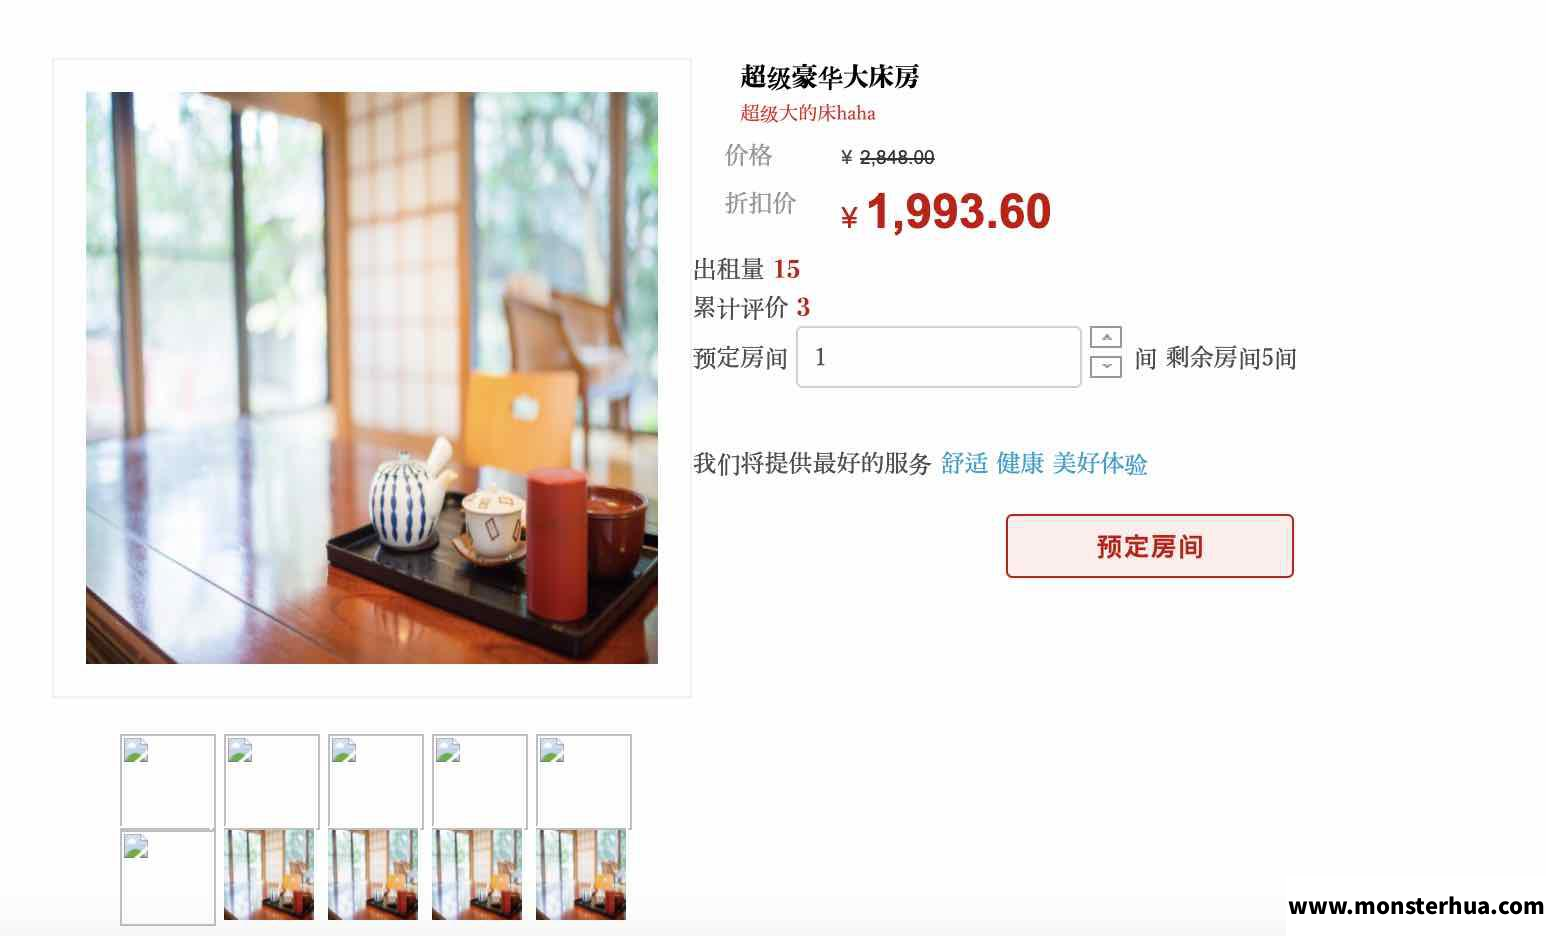The image size is (1546, 936).
Task: Decrease room count with the down stepper arrow
Action: [x=1106, y=367]
